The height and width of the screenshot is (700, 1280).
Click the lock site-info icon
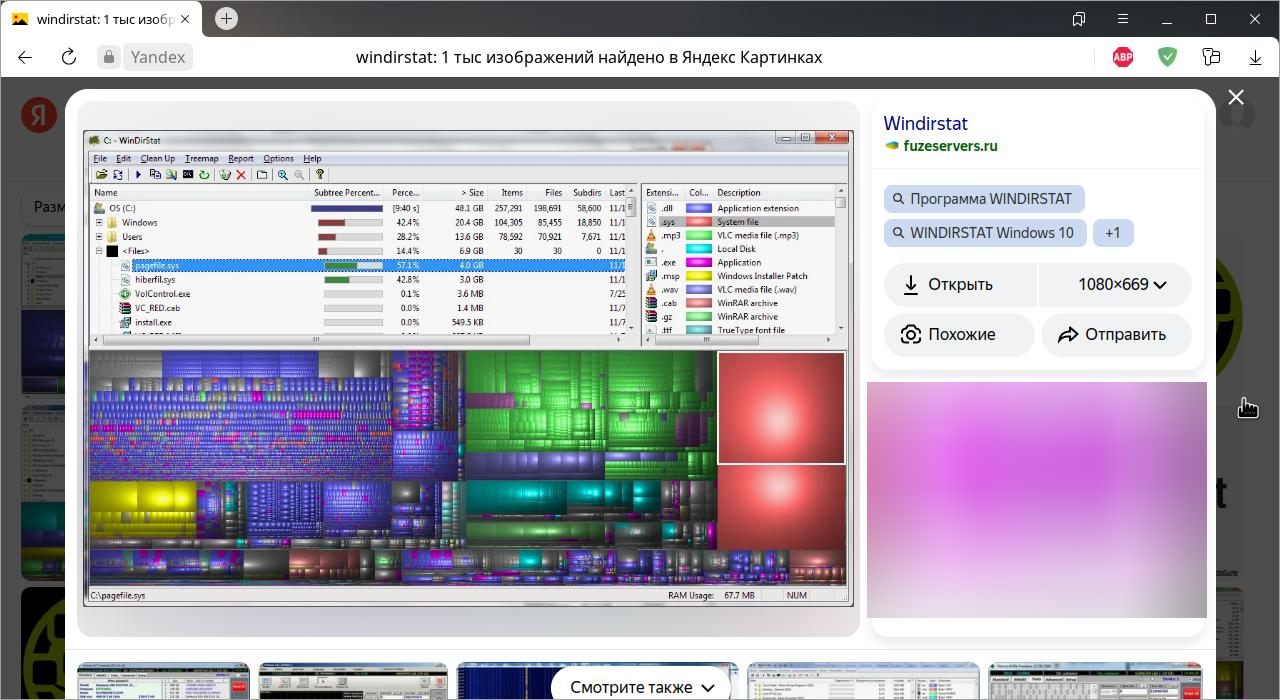point(109,57)
